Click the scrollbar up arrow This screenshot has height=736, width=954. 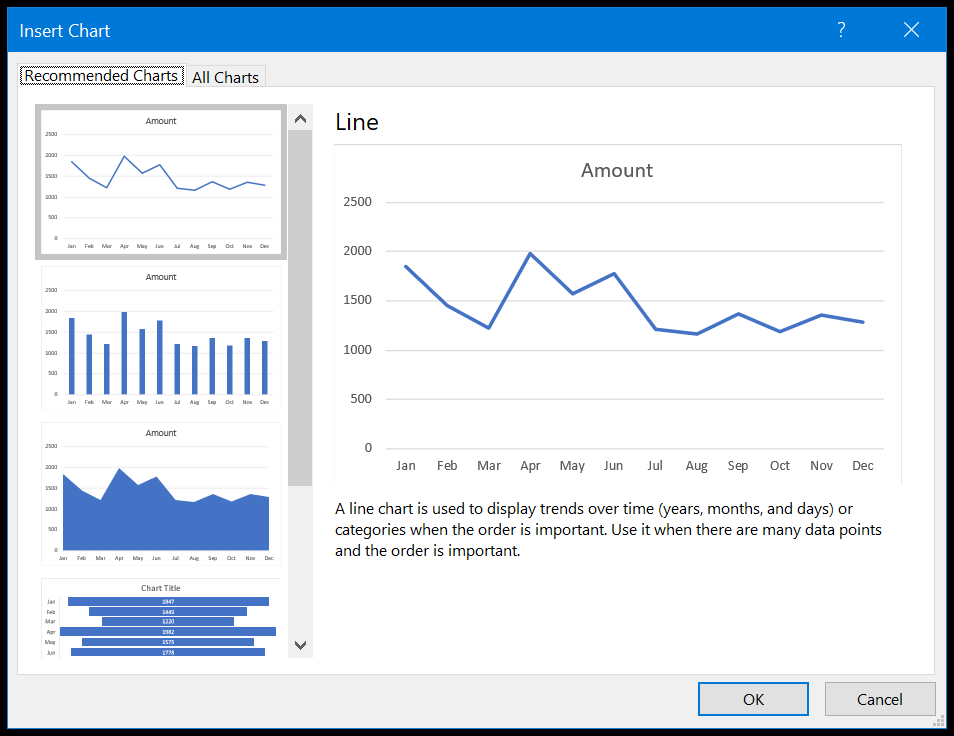click(x=300, y=117)
